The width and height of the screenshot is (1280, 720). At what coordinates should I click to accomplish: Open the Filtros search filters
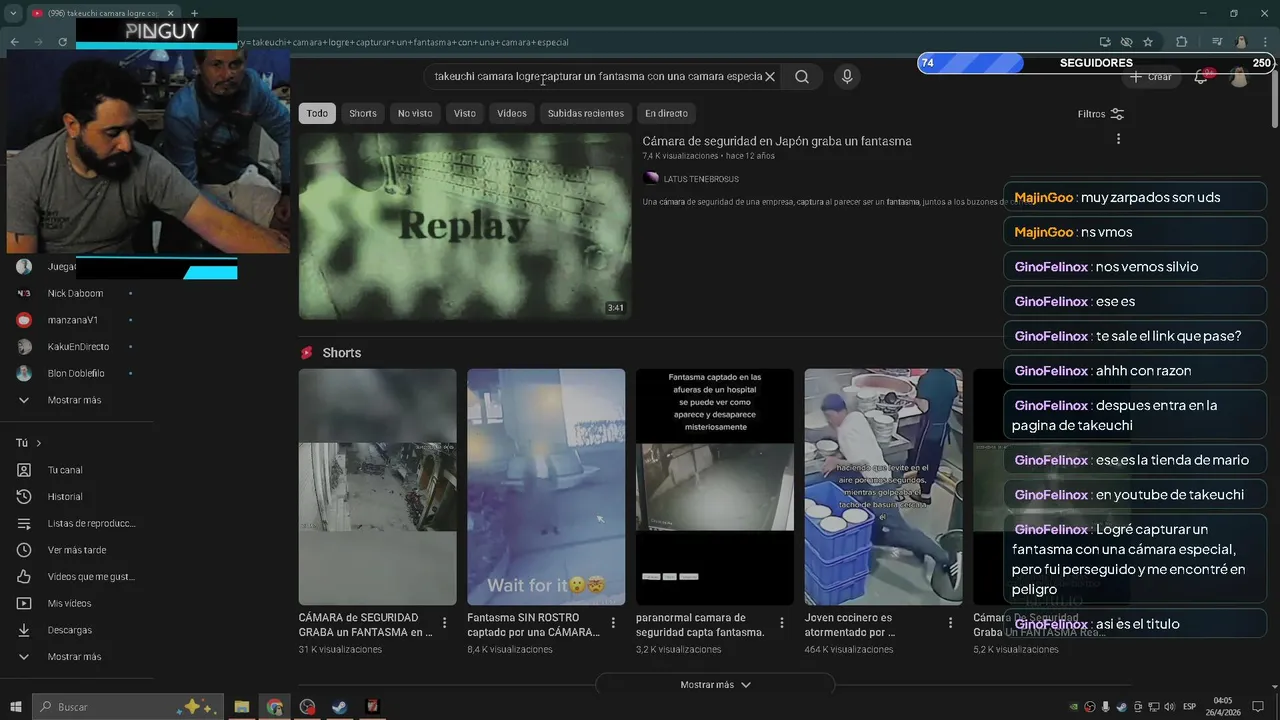(x=1101, y=114)
